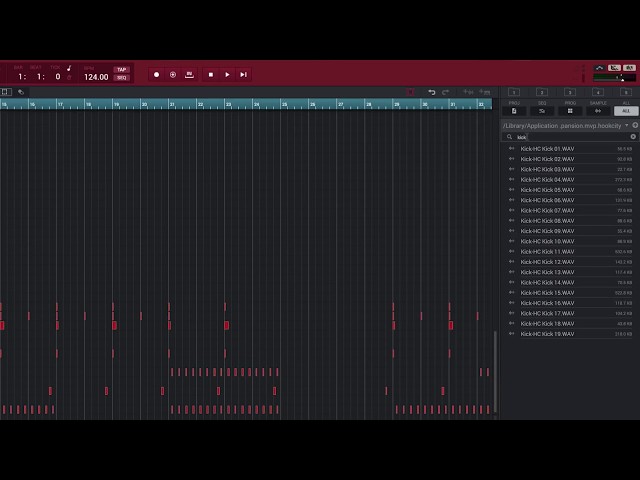
Task: Click the vertical zoom icon
Action: [484, 92]
